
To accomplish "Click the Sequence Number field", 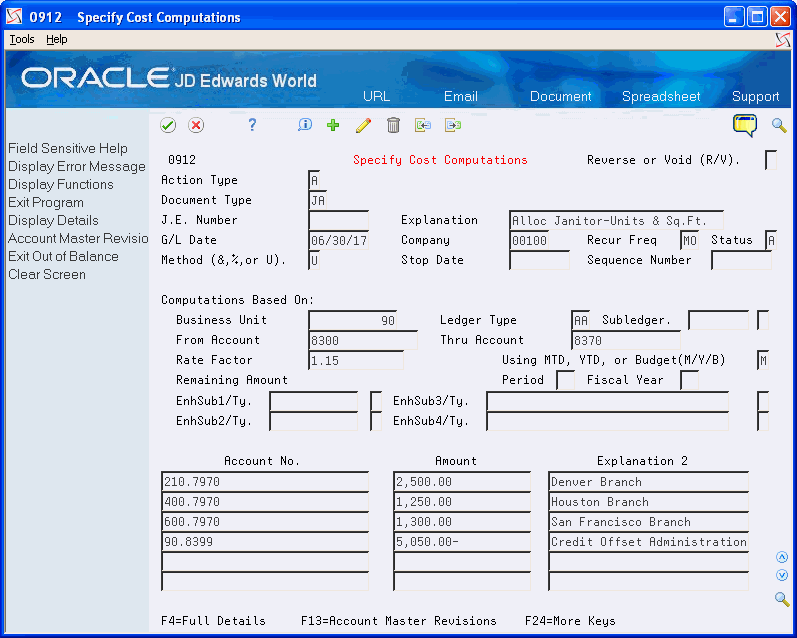I will (x=741, y=260).
